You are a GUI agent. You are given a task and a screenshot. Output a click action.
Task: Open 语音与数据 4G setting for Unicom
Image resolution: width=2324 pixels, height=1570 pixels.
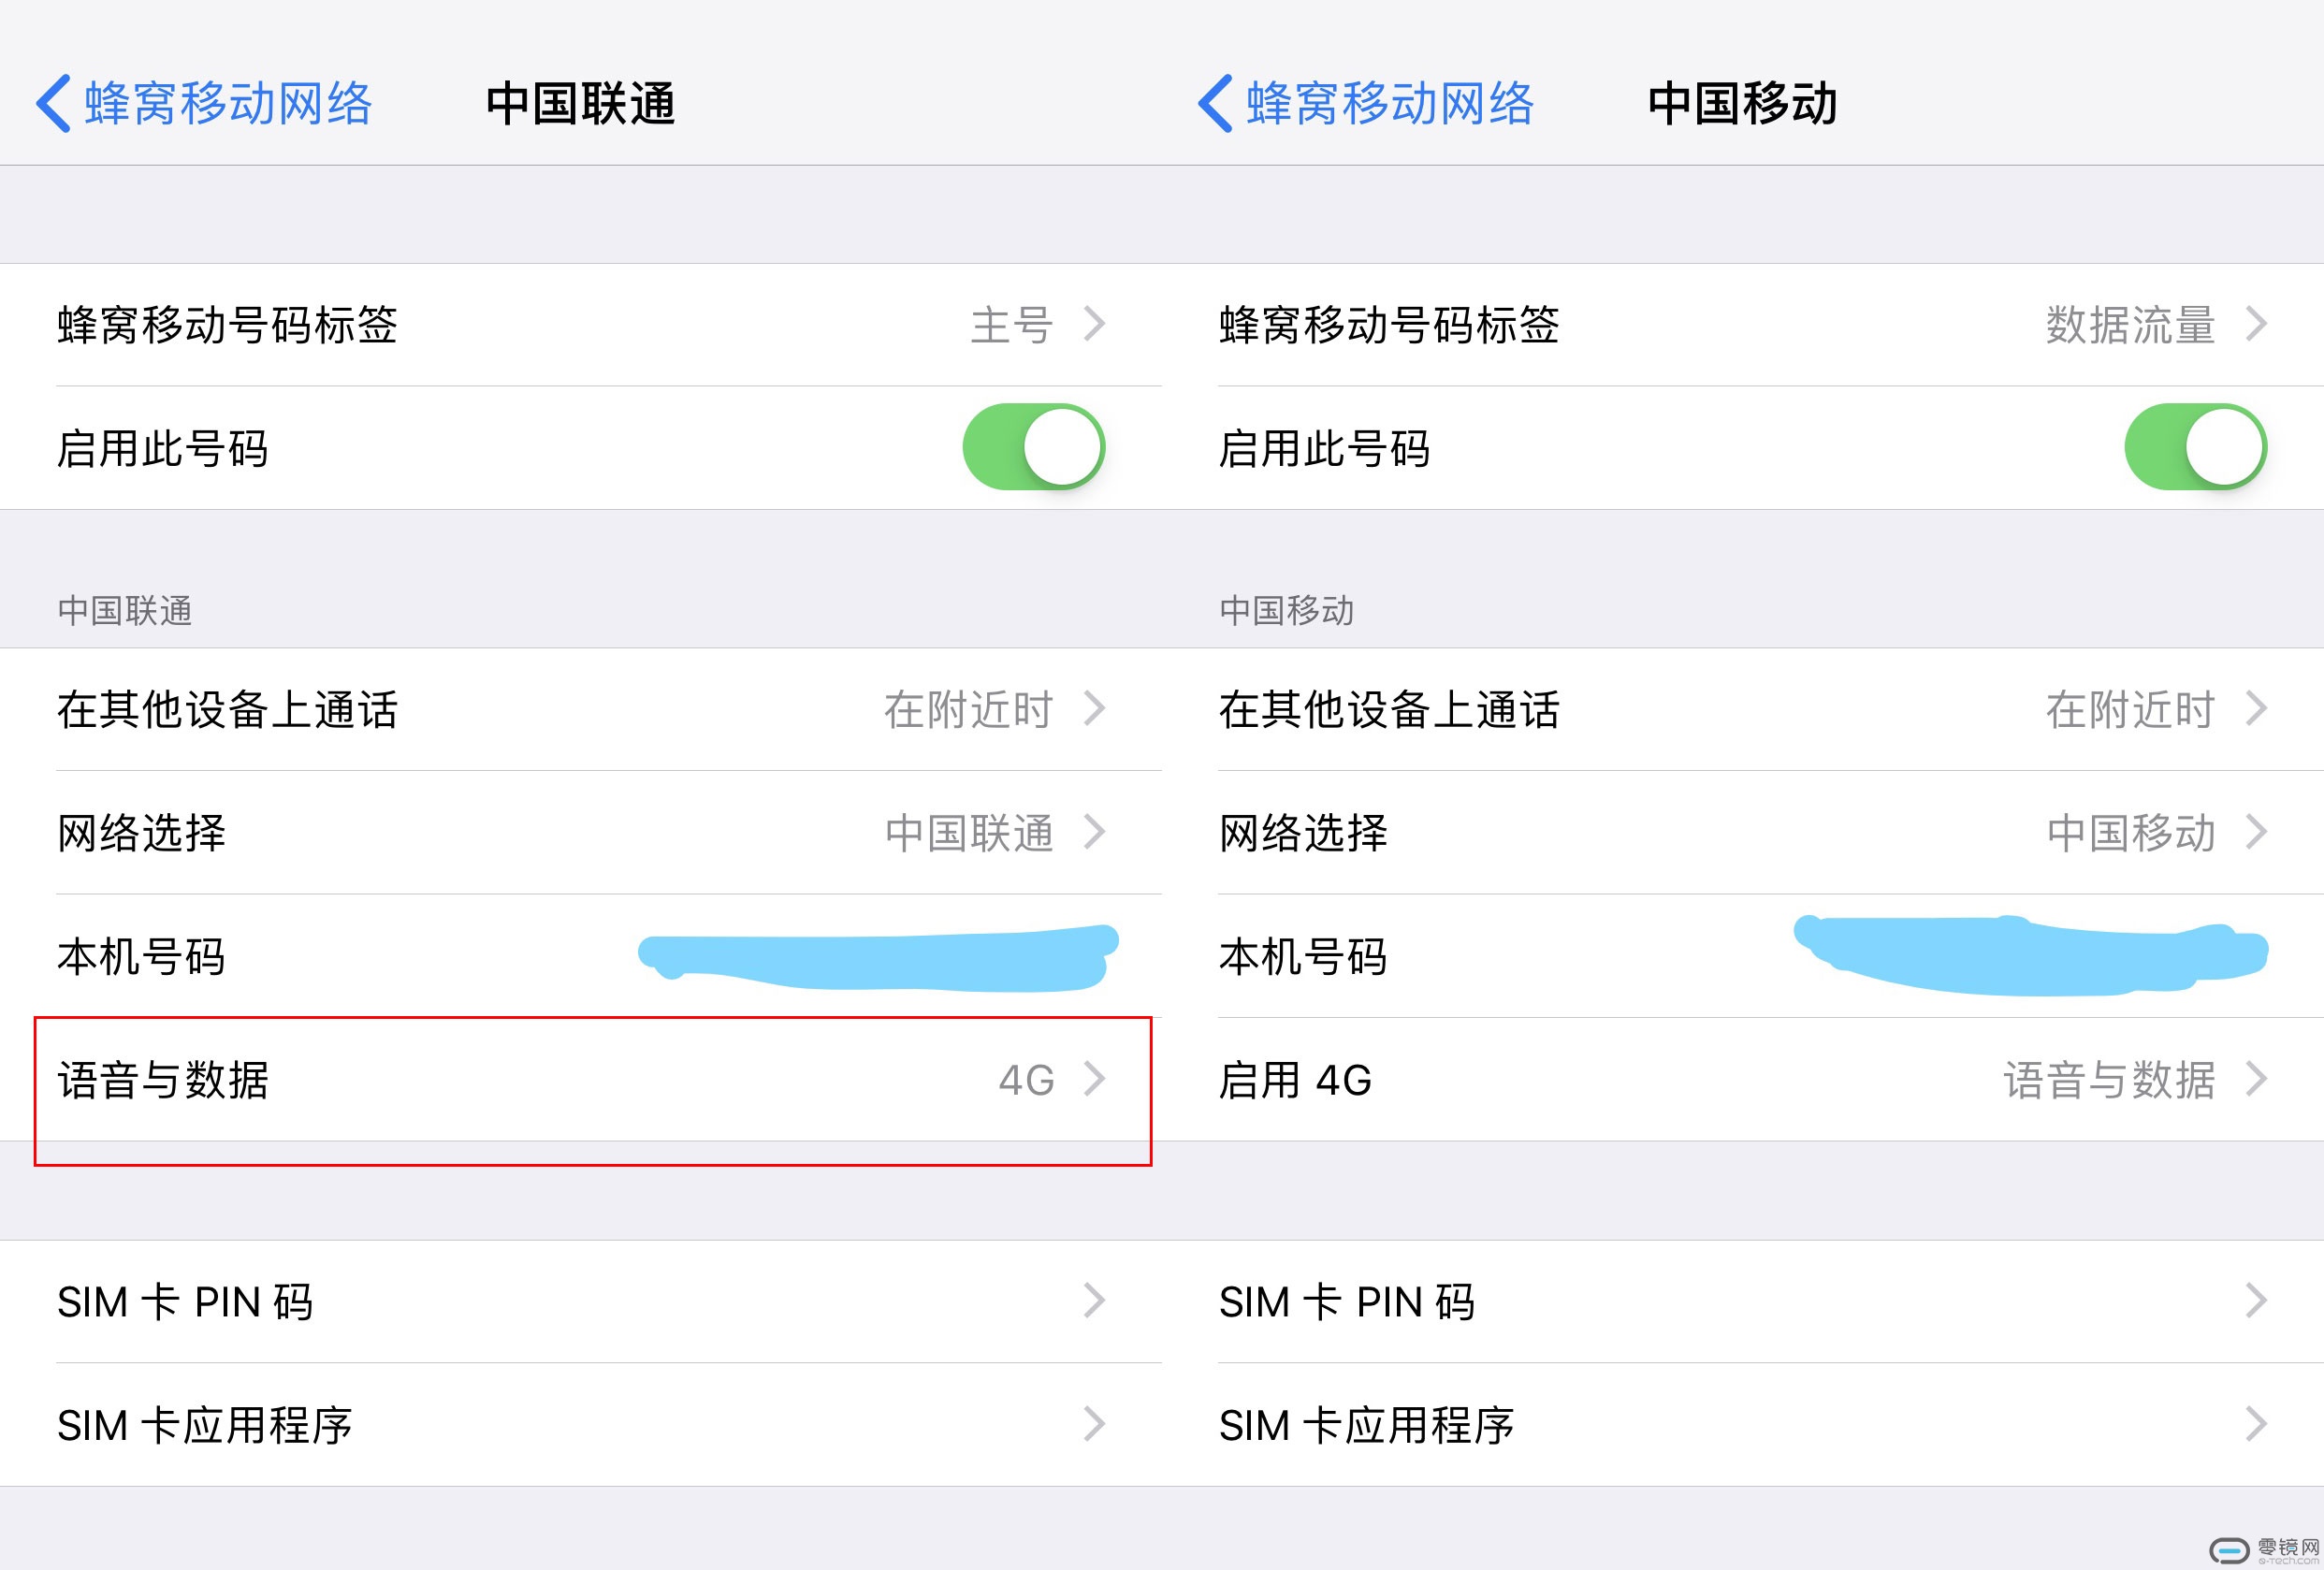pos(581,1080)
